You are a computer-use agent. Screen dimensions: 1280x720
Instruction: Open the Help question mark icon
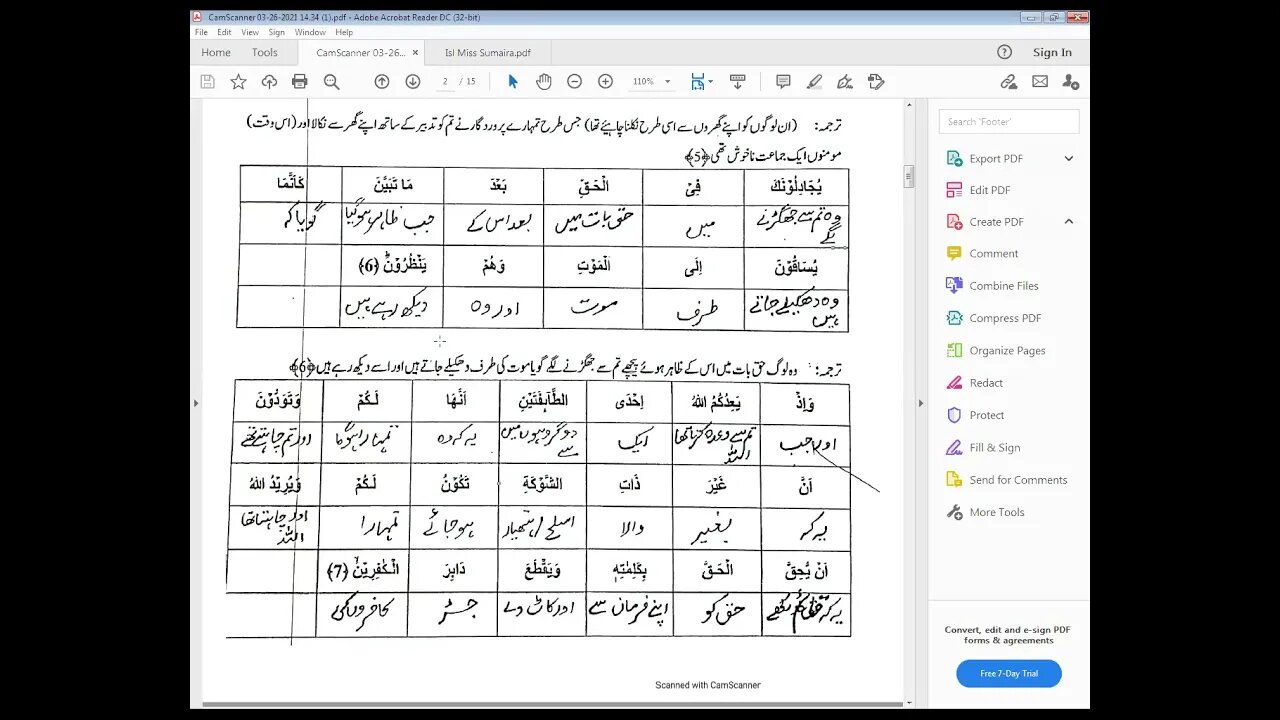tap(1005, 52)
